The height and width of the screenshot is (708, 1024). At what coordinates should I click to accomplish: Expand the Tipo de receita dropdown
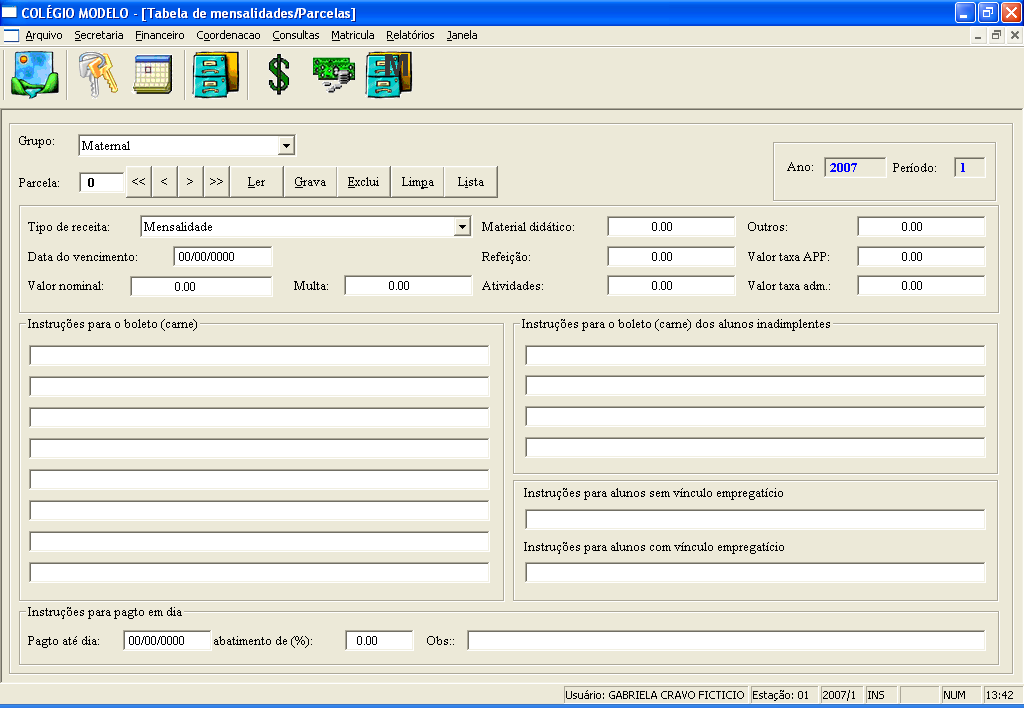(x=461, y=227)
